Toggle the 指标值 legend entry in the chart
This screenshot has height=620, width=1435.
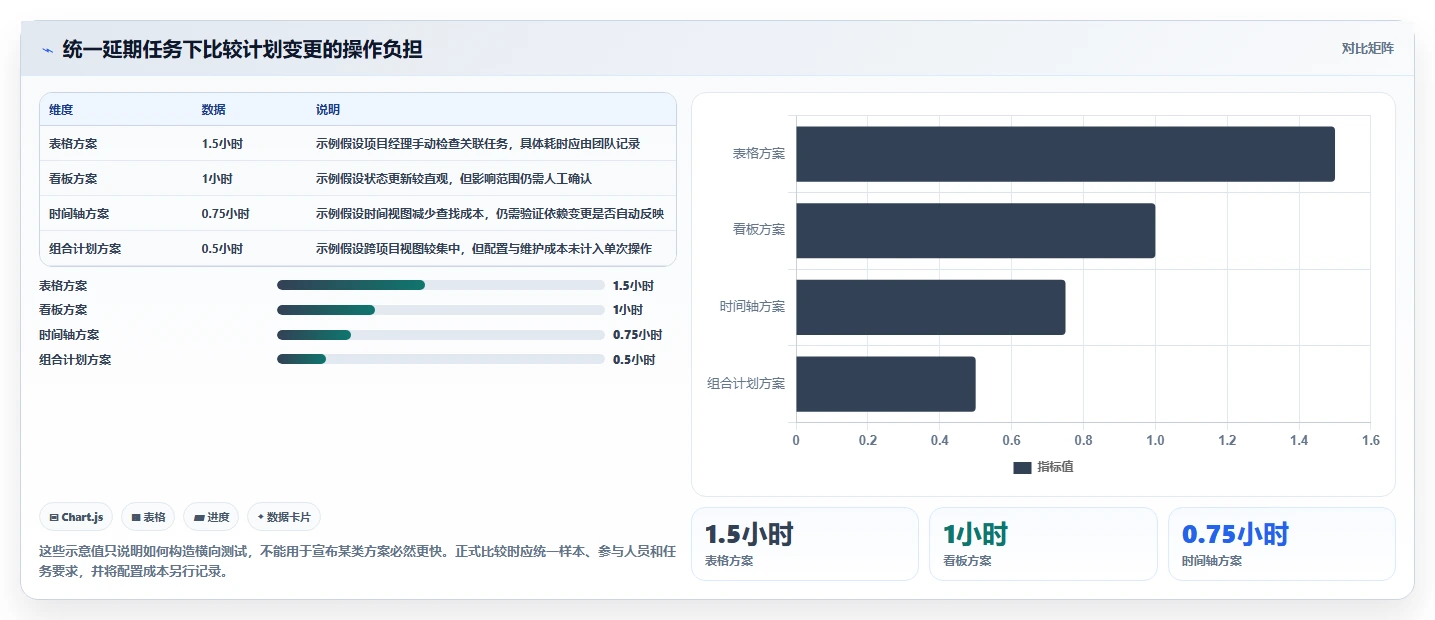pos(1043,468)
